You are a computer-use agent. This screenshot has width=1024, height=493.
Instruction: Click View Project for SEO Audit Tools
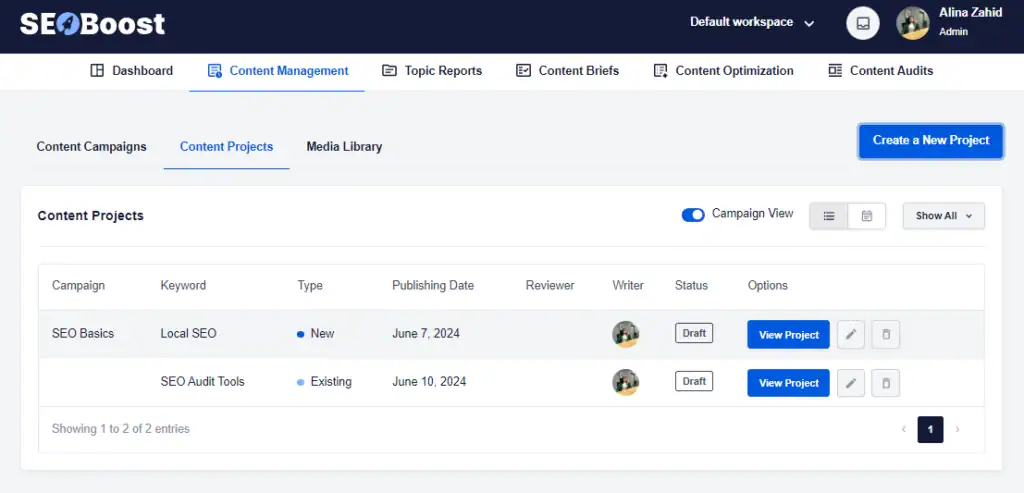click(788, 383)
